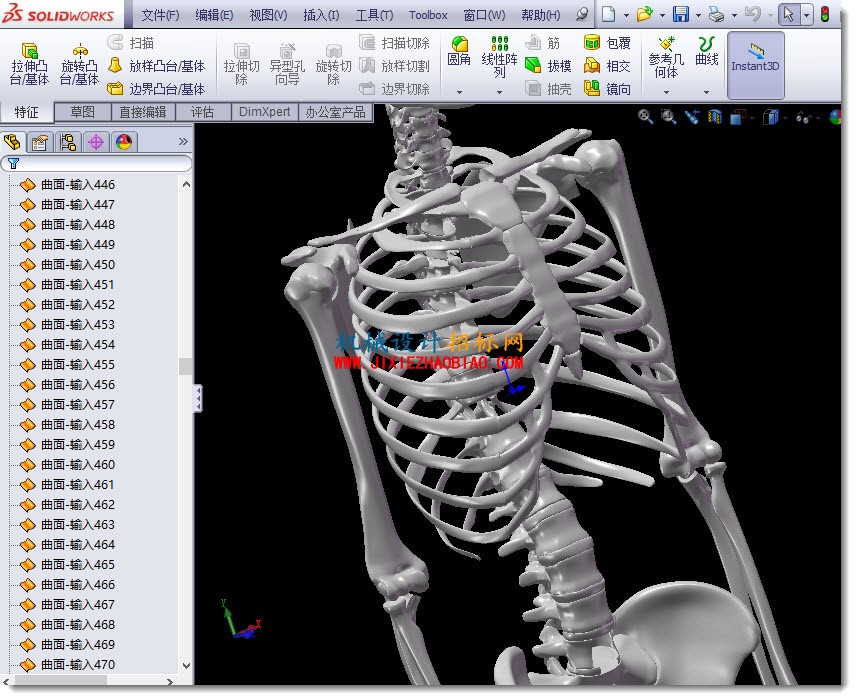Switch to the DimXpert command tab
Viewport: 856px width, 700px height.
click(x=264, y=112)
